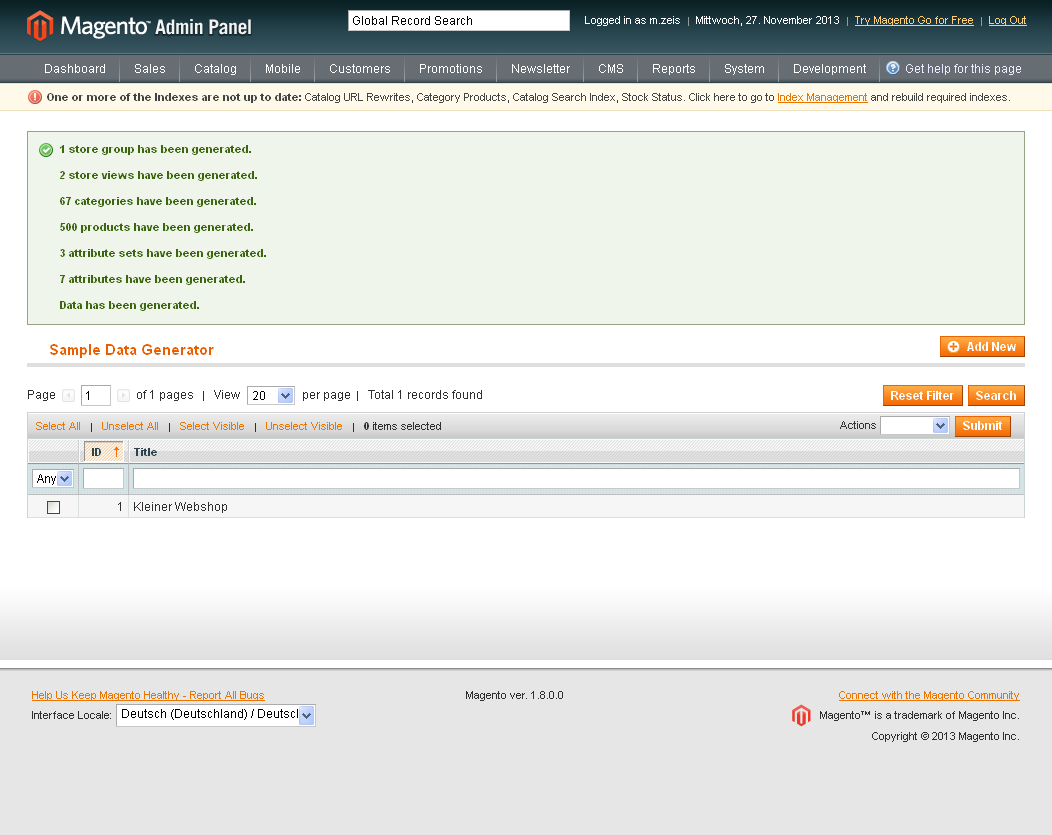Click '2 store views have been generated.'

pyautogui.click(x=158, y=176)
